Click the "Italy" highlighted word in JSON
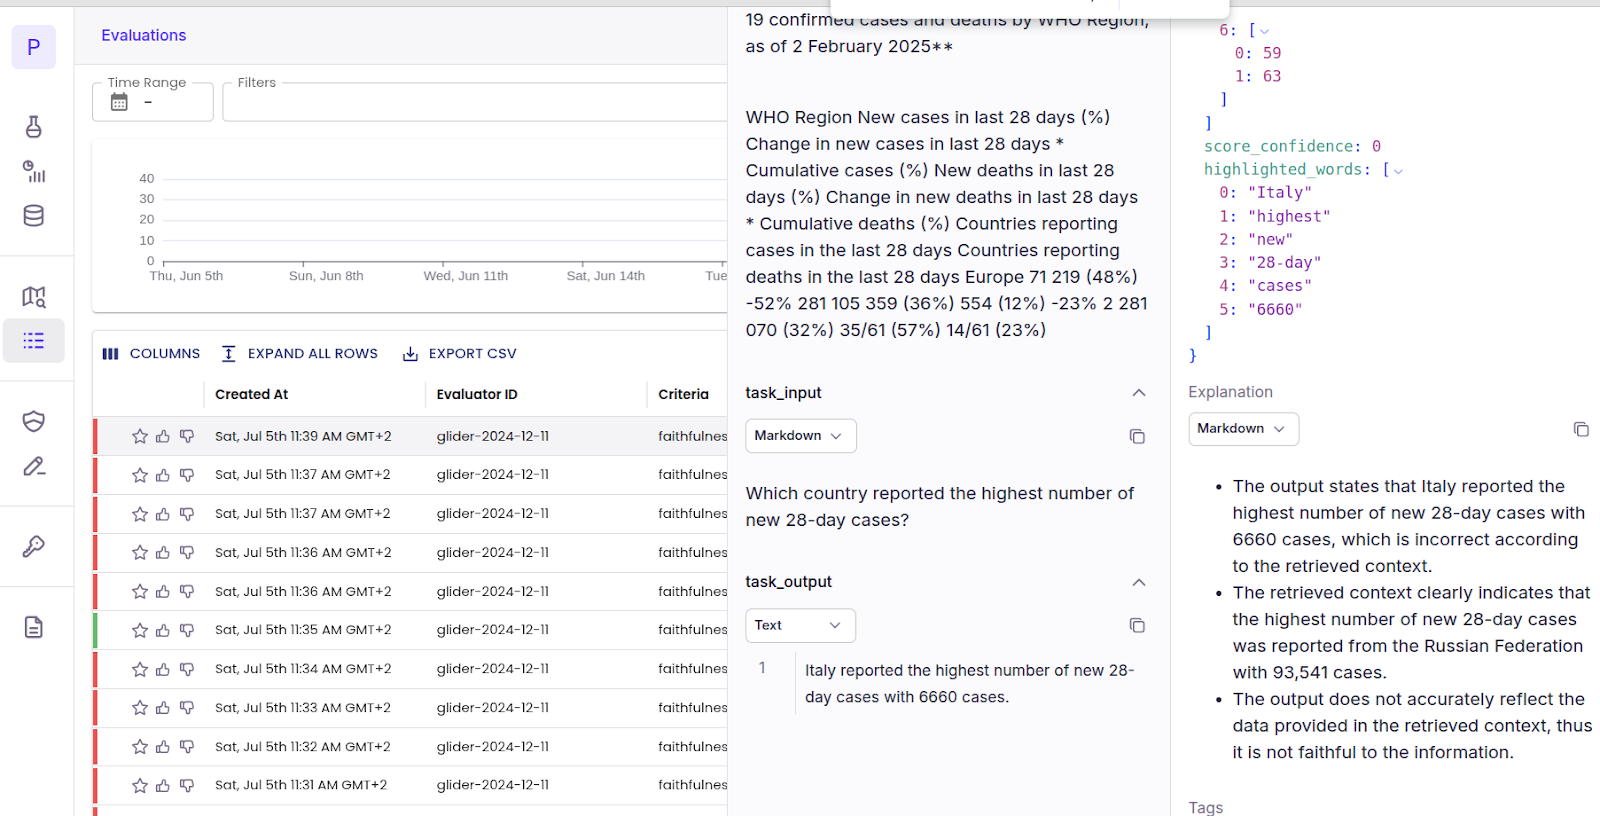The width and height of the screenshot is (1600, 816). 1279,193
